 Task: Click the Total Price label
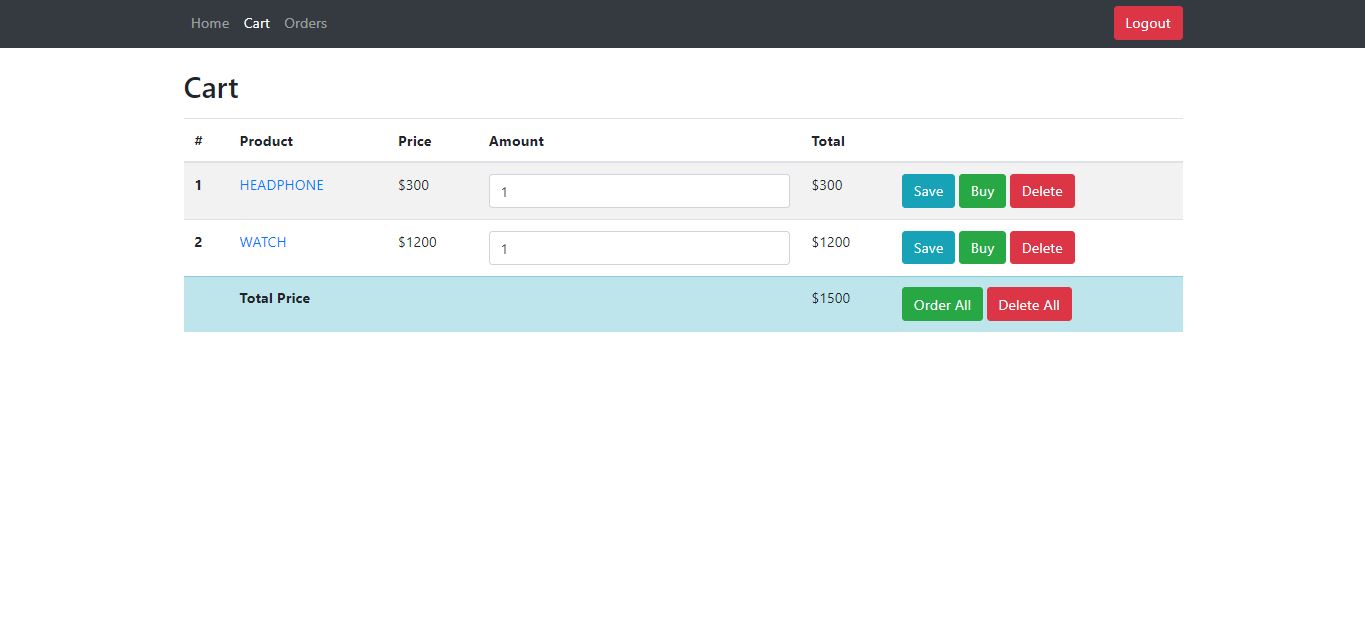(275, 298)
